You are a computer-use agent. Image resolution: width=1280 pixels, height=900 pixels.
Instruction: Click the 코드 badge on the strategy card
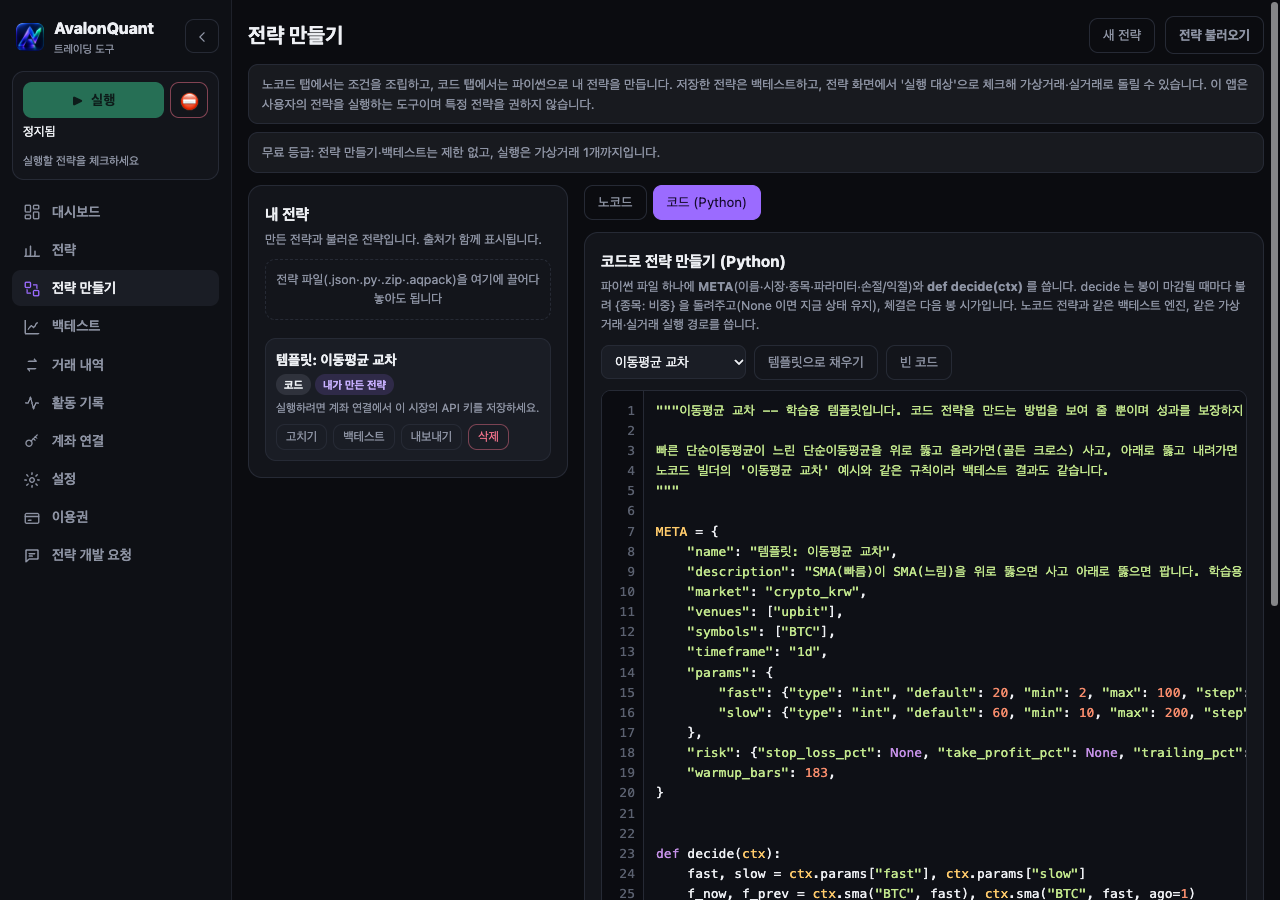tap(293, 385)
